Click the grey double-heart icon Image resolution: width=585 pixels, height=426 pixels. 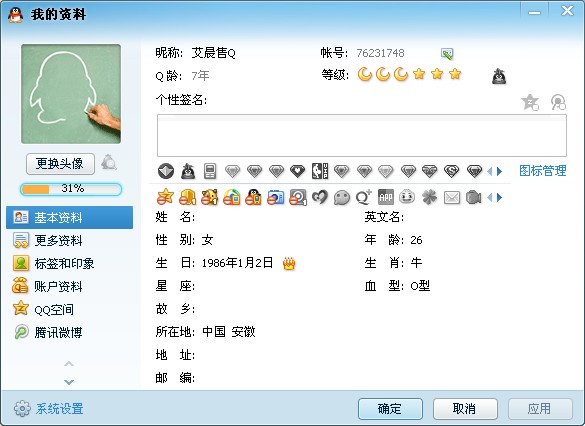click(320, 197)
